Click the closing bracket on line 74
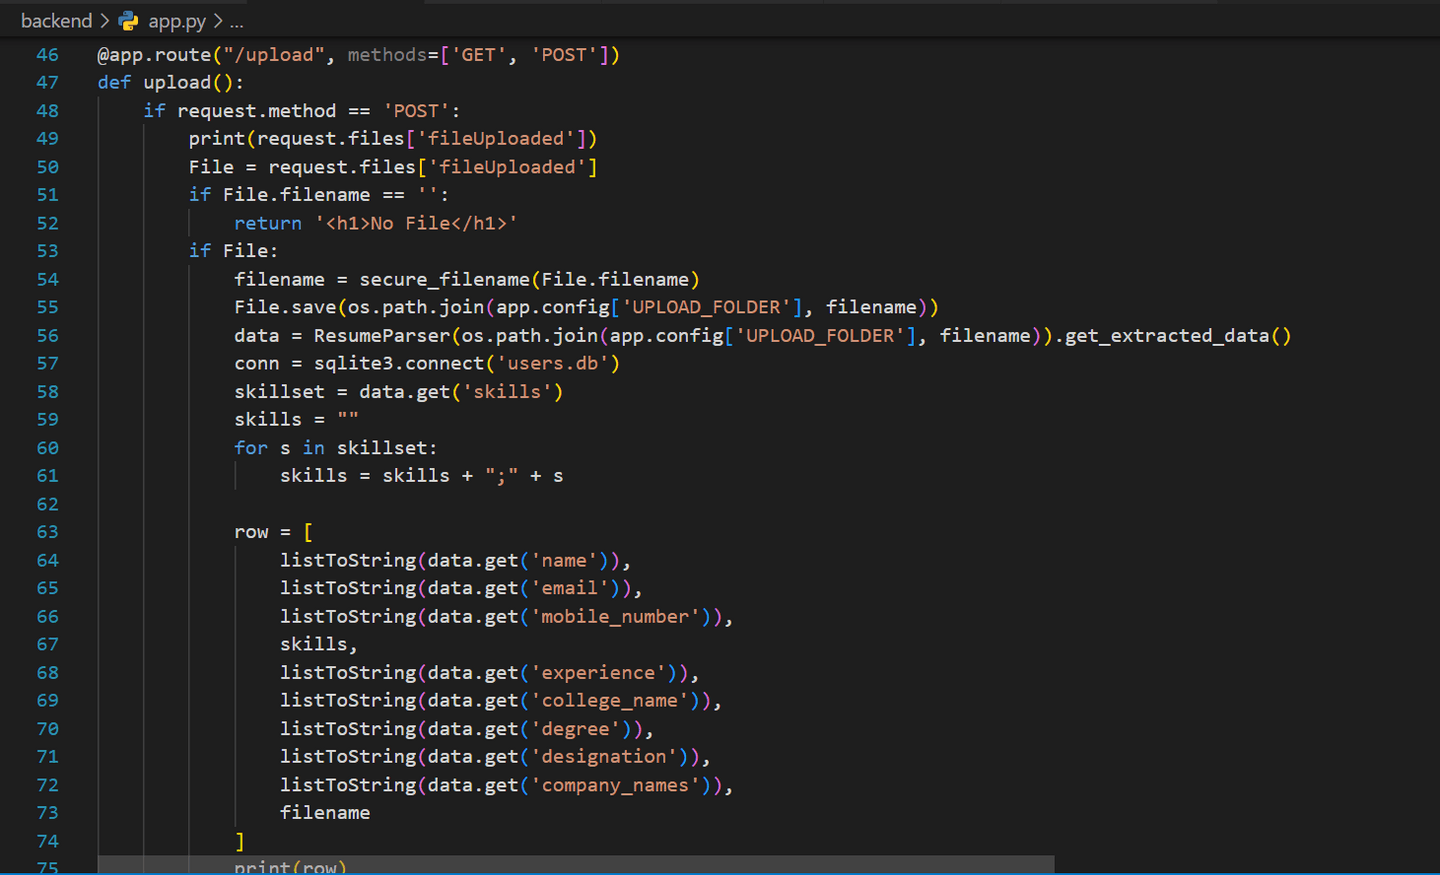The height and width of the screenshot is (875, 1440). [240, 841]
